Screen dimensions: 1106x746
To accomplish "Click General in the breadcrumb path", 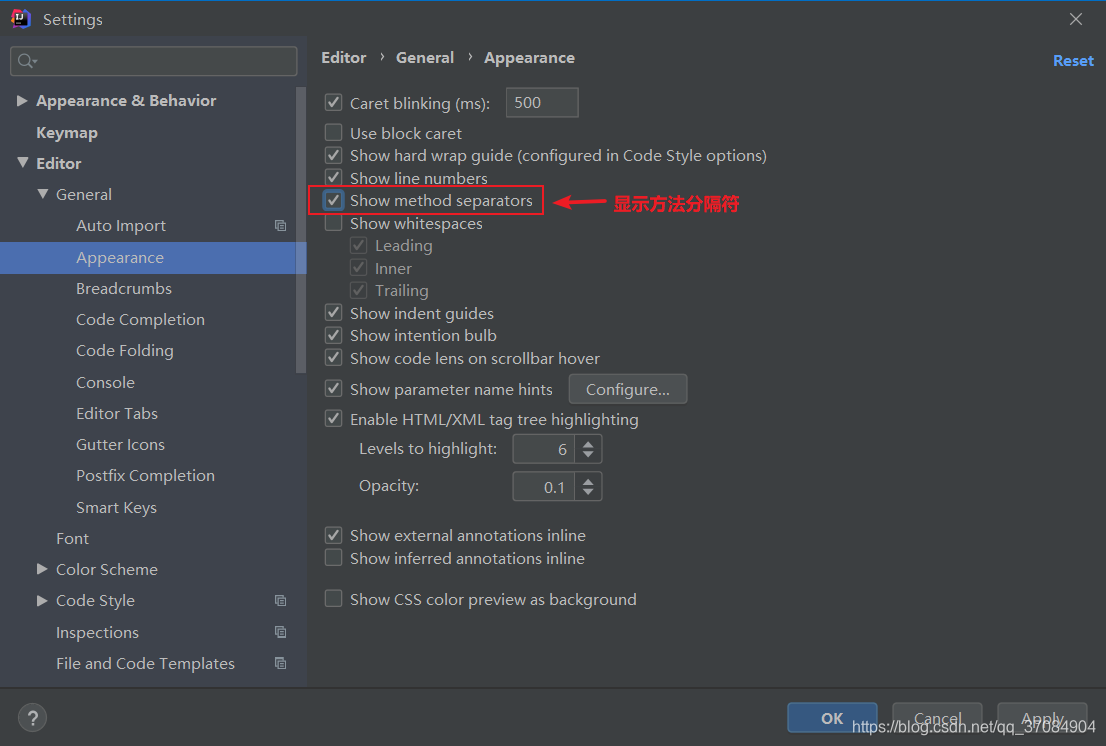I will tap(425, 58).
